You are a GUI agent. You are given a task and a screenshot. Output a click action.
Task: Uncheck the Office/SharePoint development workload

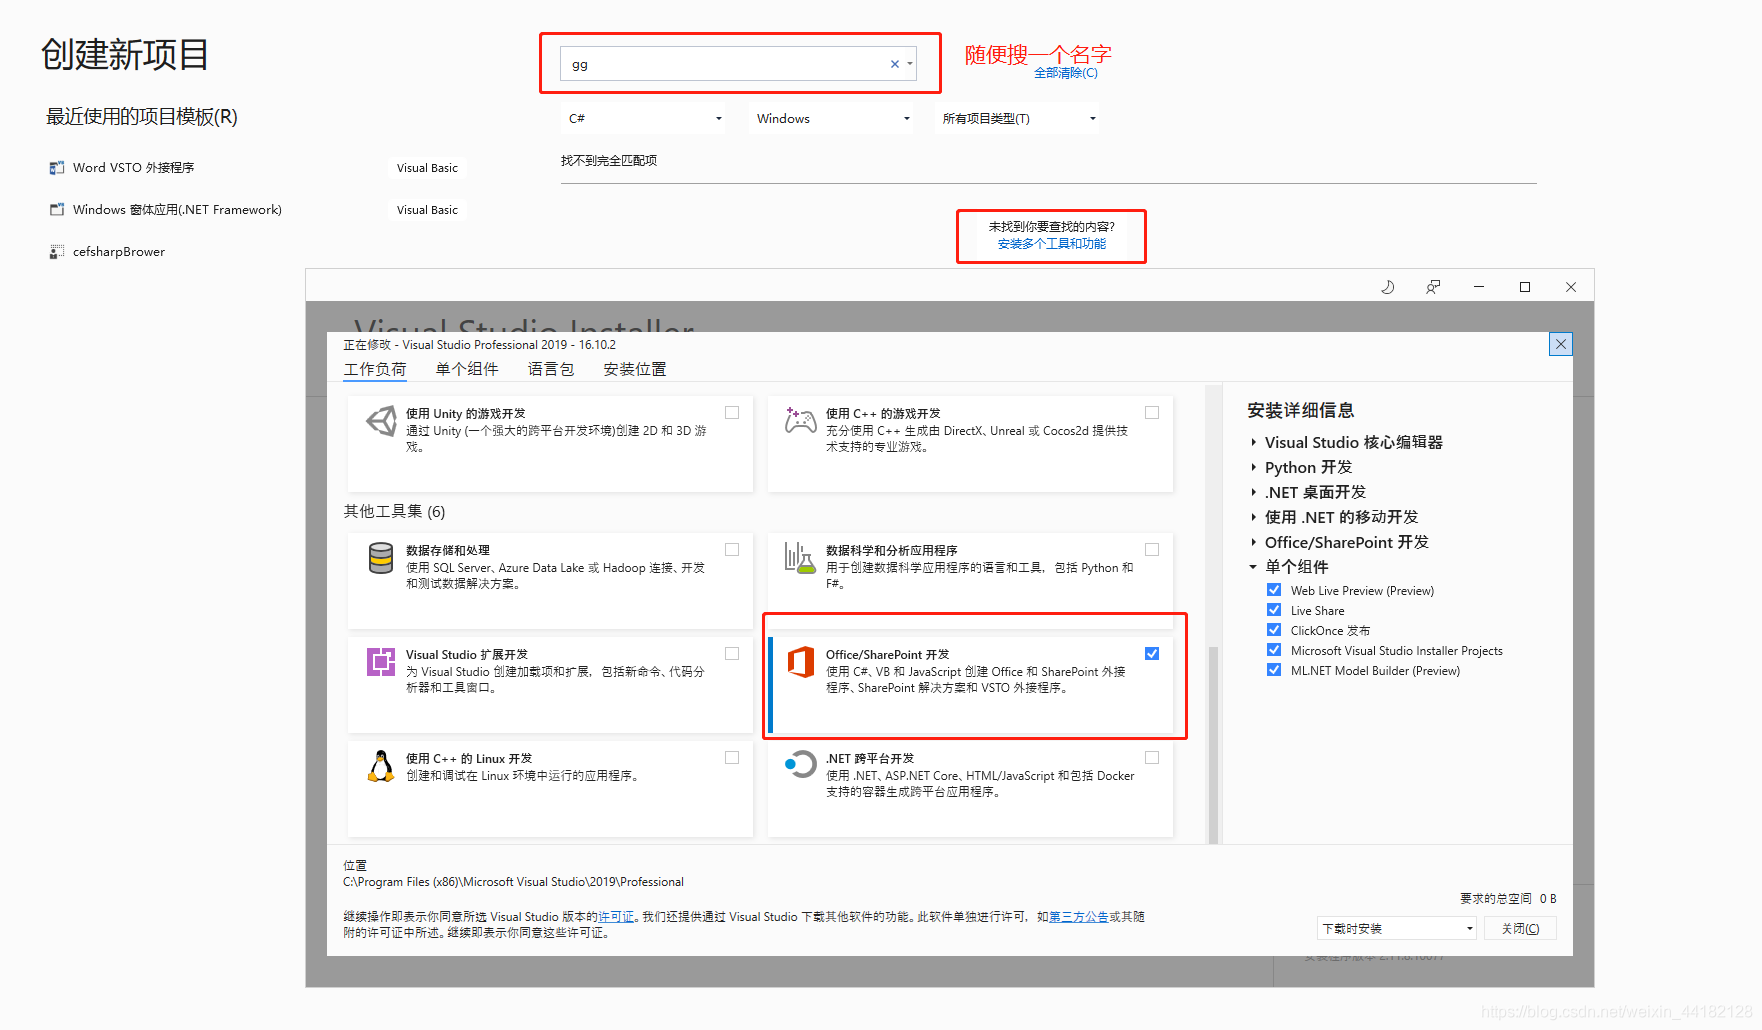point(1152,654)
